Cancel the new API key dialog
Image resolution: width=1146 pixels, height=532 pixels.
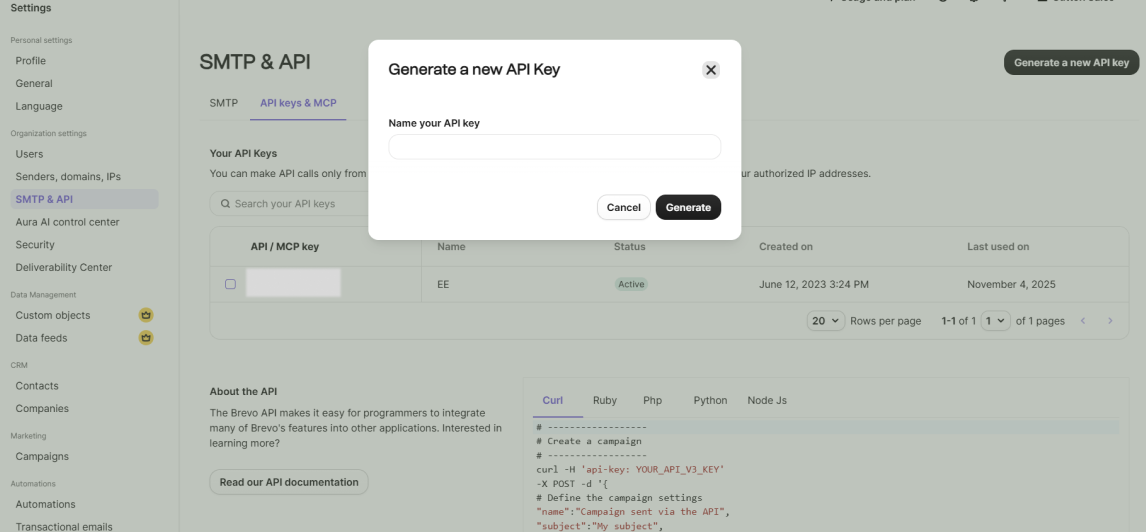pos(623,207)
